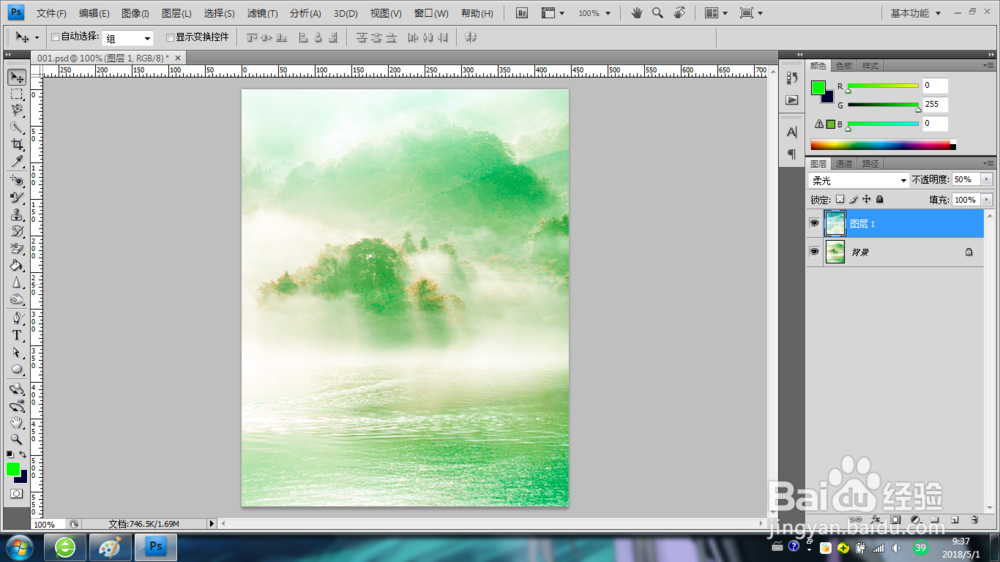Hide layer 图层 1 with eye icon
The image size is (1000, 562).
tap(814, 223)
